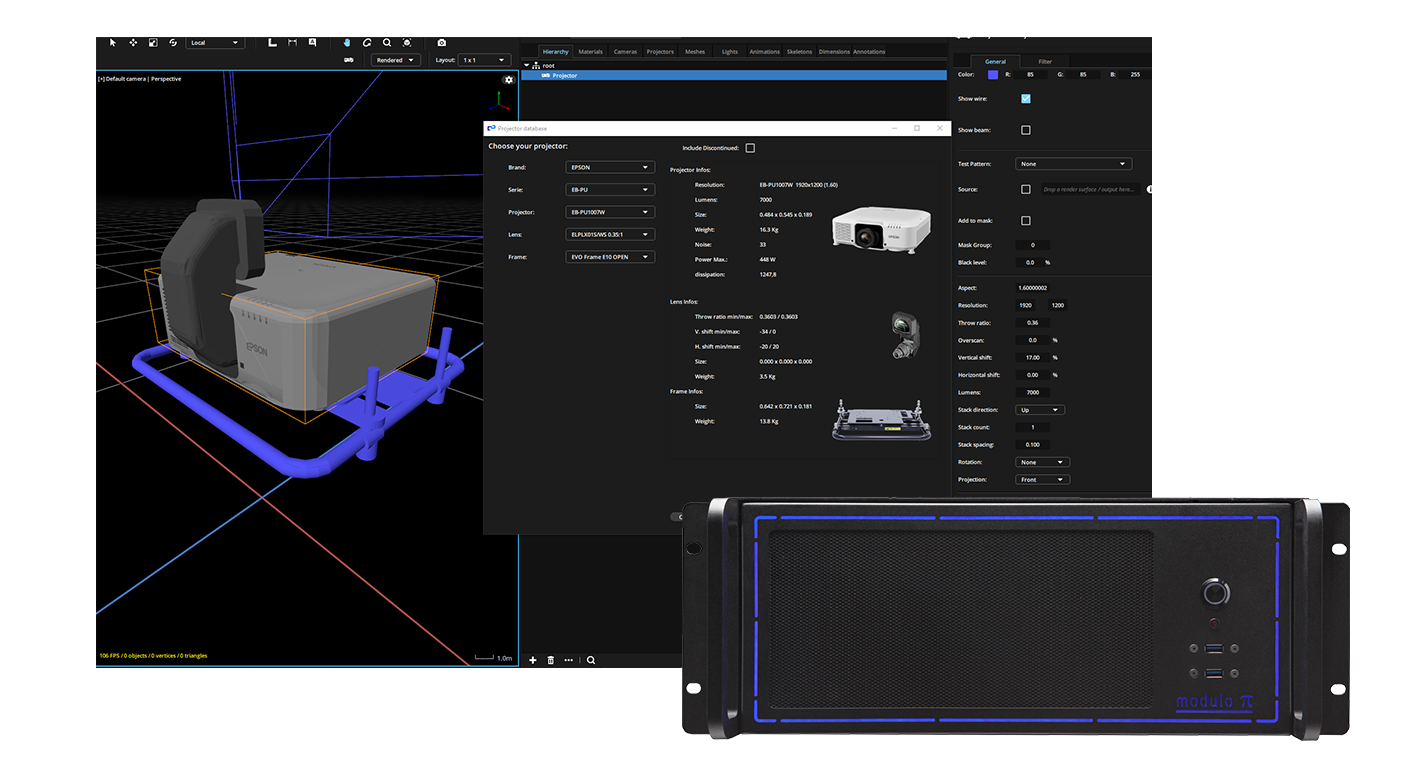Select the Projector row in hierarchy
This screenshot has height=769, width=1403.
(x=733, y=75)
